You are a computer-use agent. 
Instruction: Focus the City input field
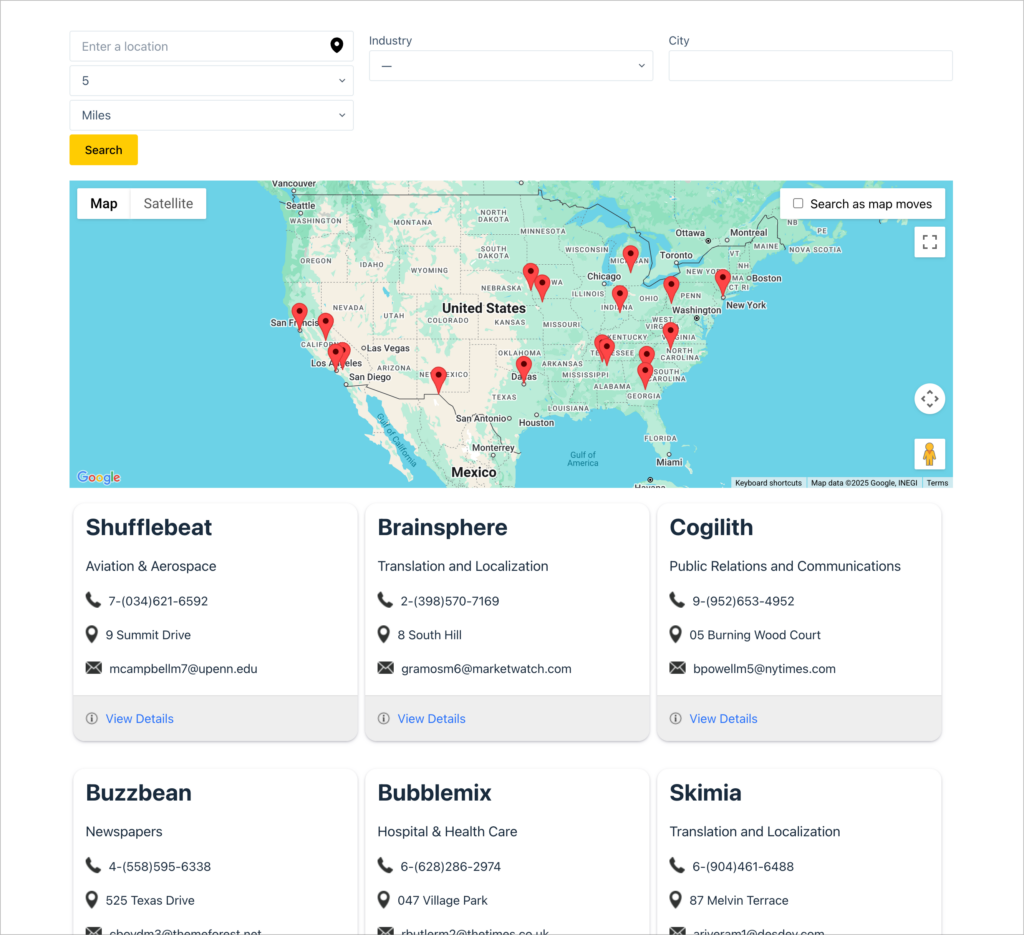pos(810,66)
